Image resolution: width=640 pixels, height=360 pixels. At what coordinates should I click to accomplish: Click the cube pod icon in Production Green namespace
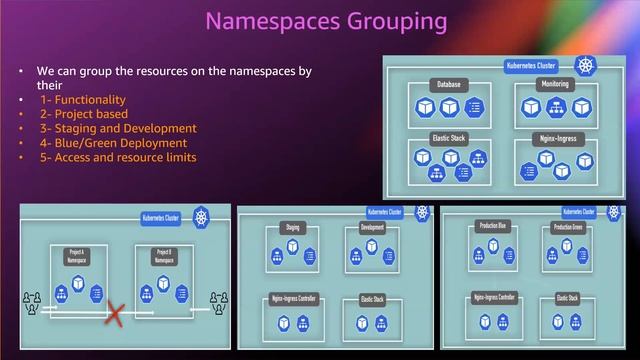pyautogui.click(x=567, y=246)
